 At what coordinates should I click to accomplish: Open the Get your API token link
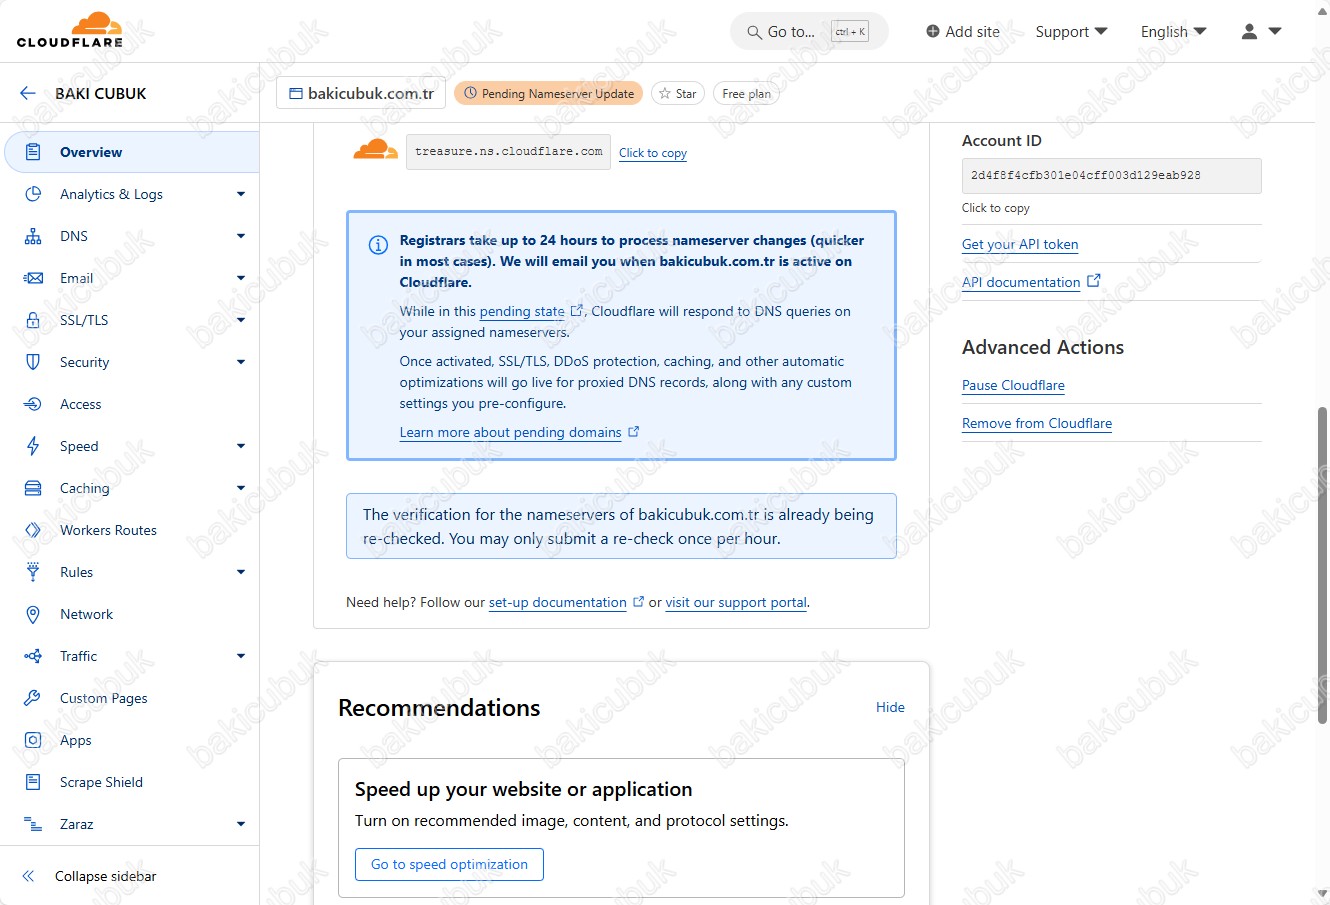click(x=1020, y=244)
